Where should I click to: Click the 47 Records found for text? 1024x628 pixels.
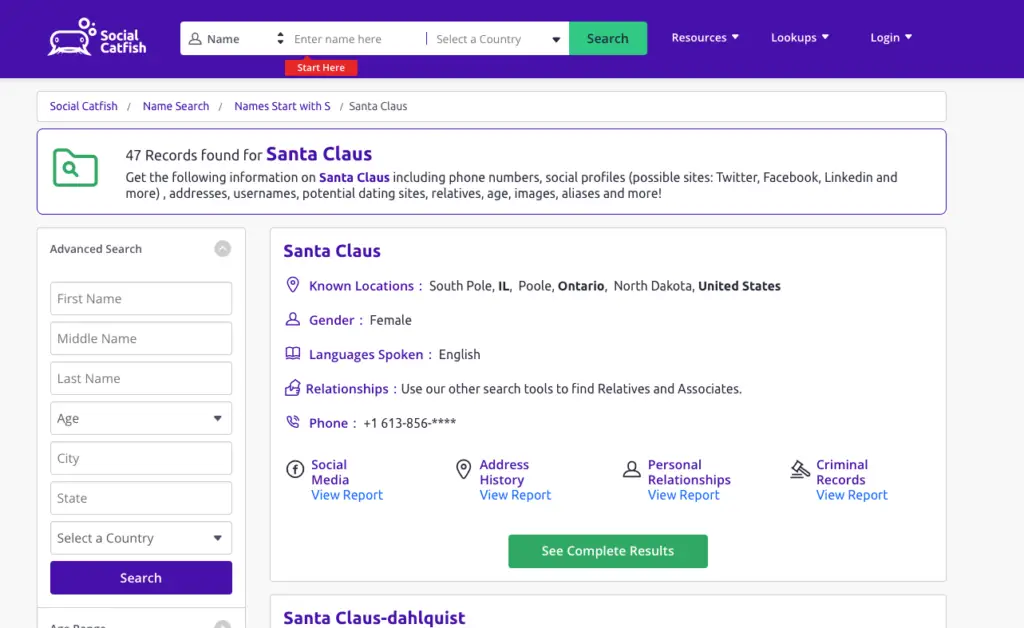click(x=193, y=155)
